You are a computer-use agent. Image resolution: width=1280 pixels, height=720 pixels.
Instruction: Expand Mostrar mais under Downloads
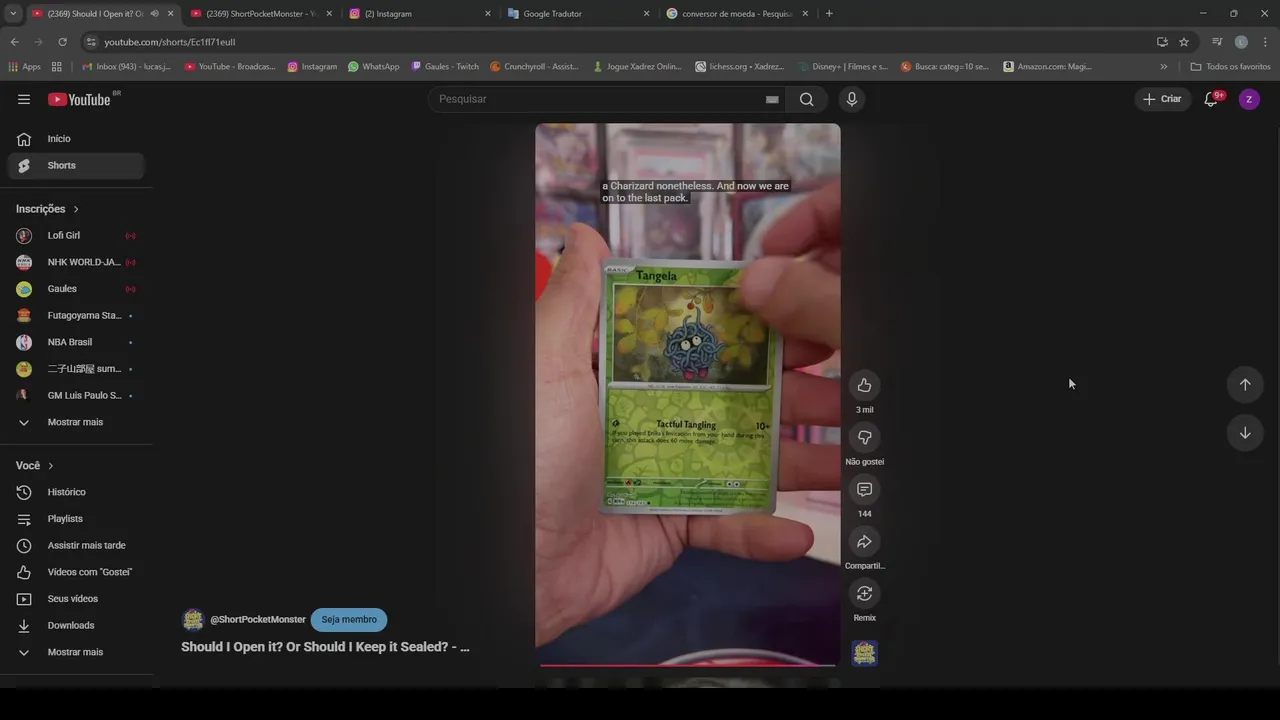(76, 652)
